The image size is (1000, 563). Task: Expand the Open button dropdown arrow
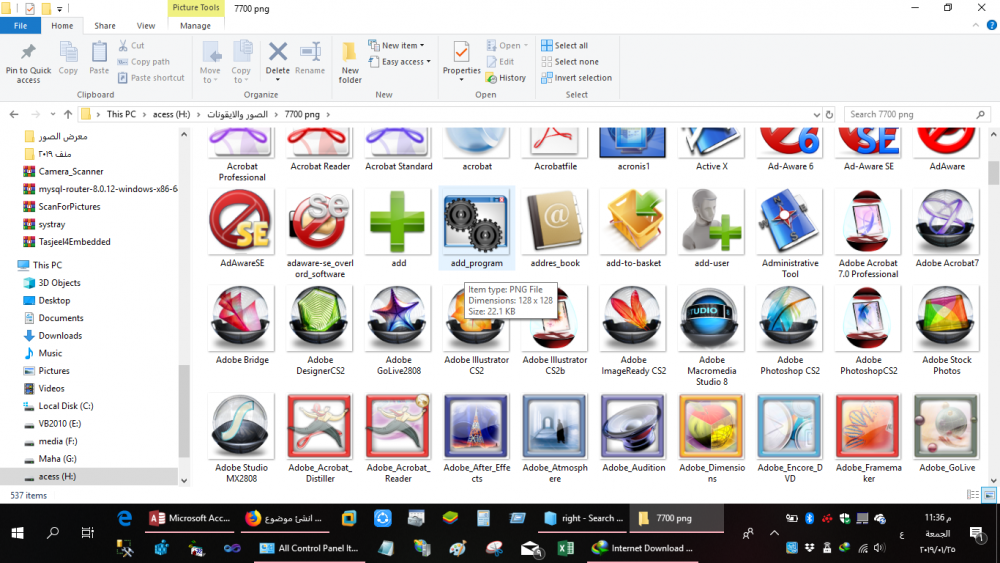(x=526, y=45)
